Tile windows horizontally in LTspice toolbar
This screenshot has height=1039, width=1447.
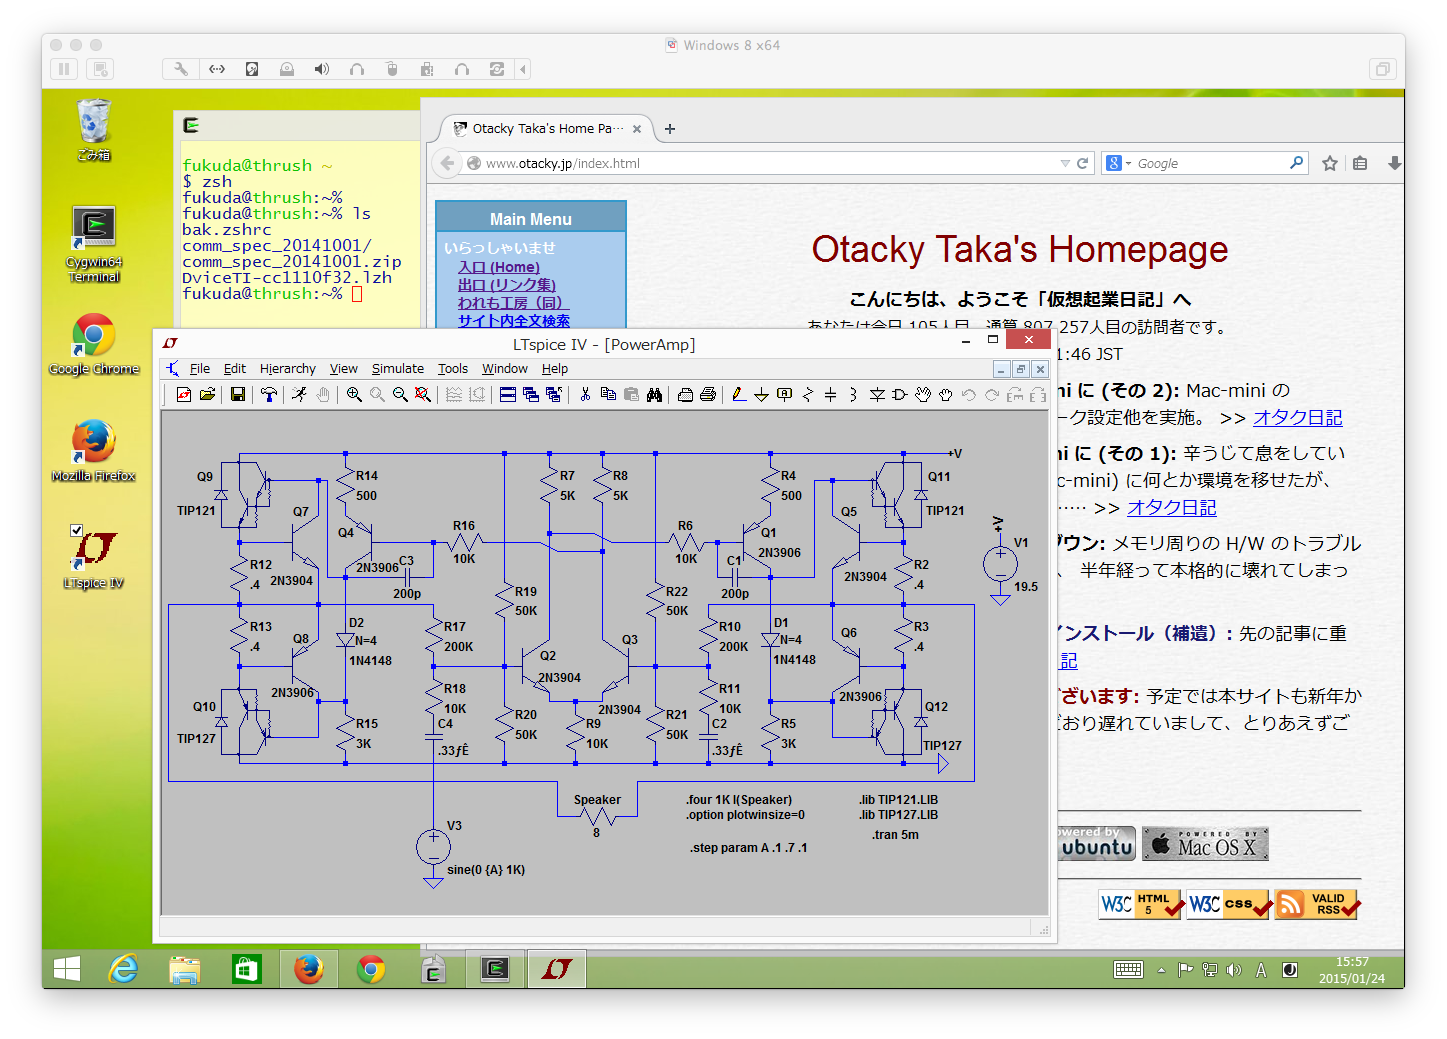point(508,395)
